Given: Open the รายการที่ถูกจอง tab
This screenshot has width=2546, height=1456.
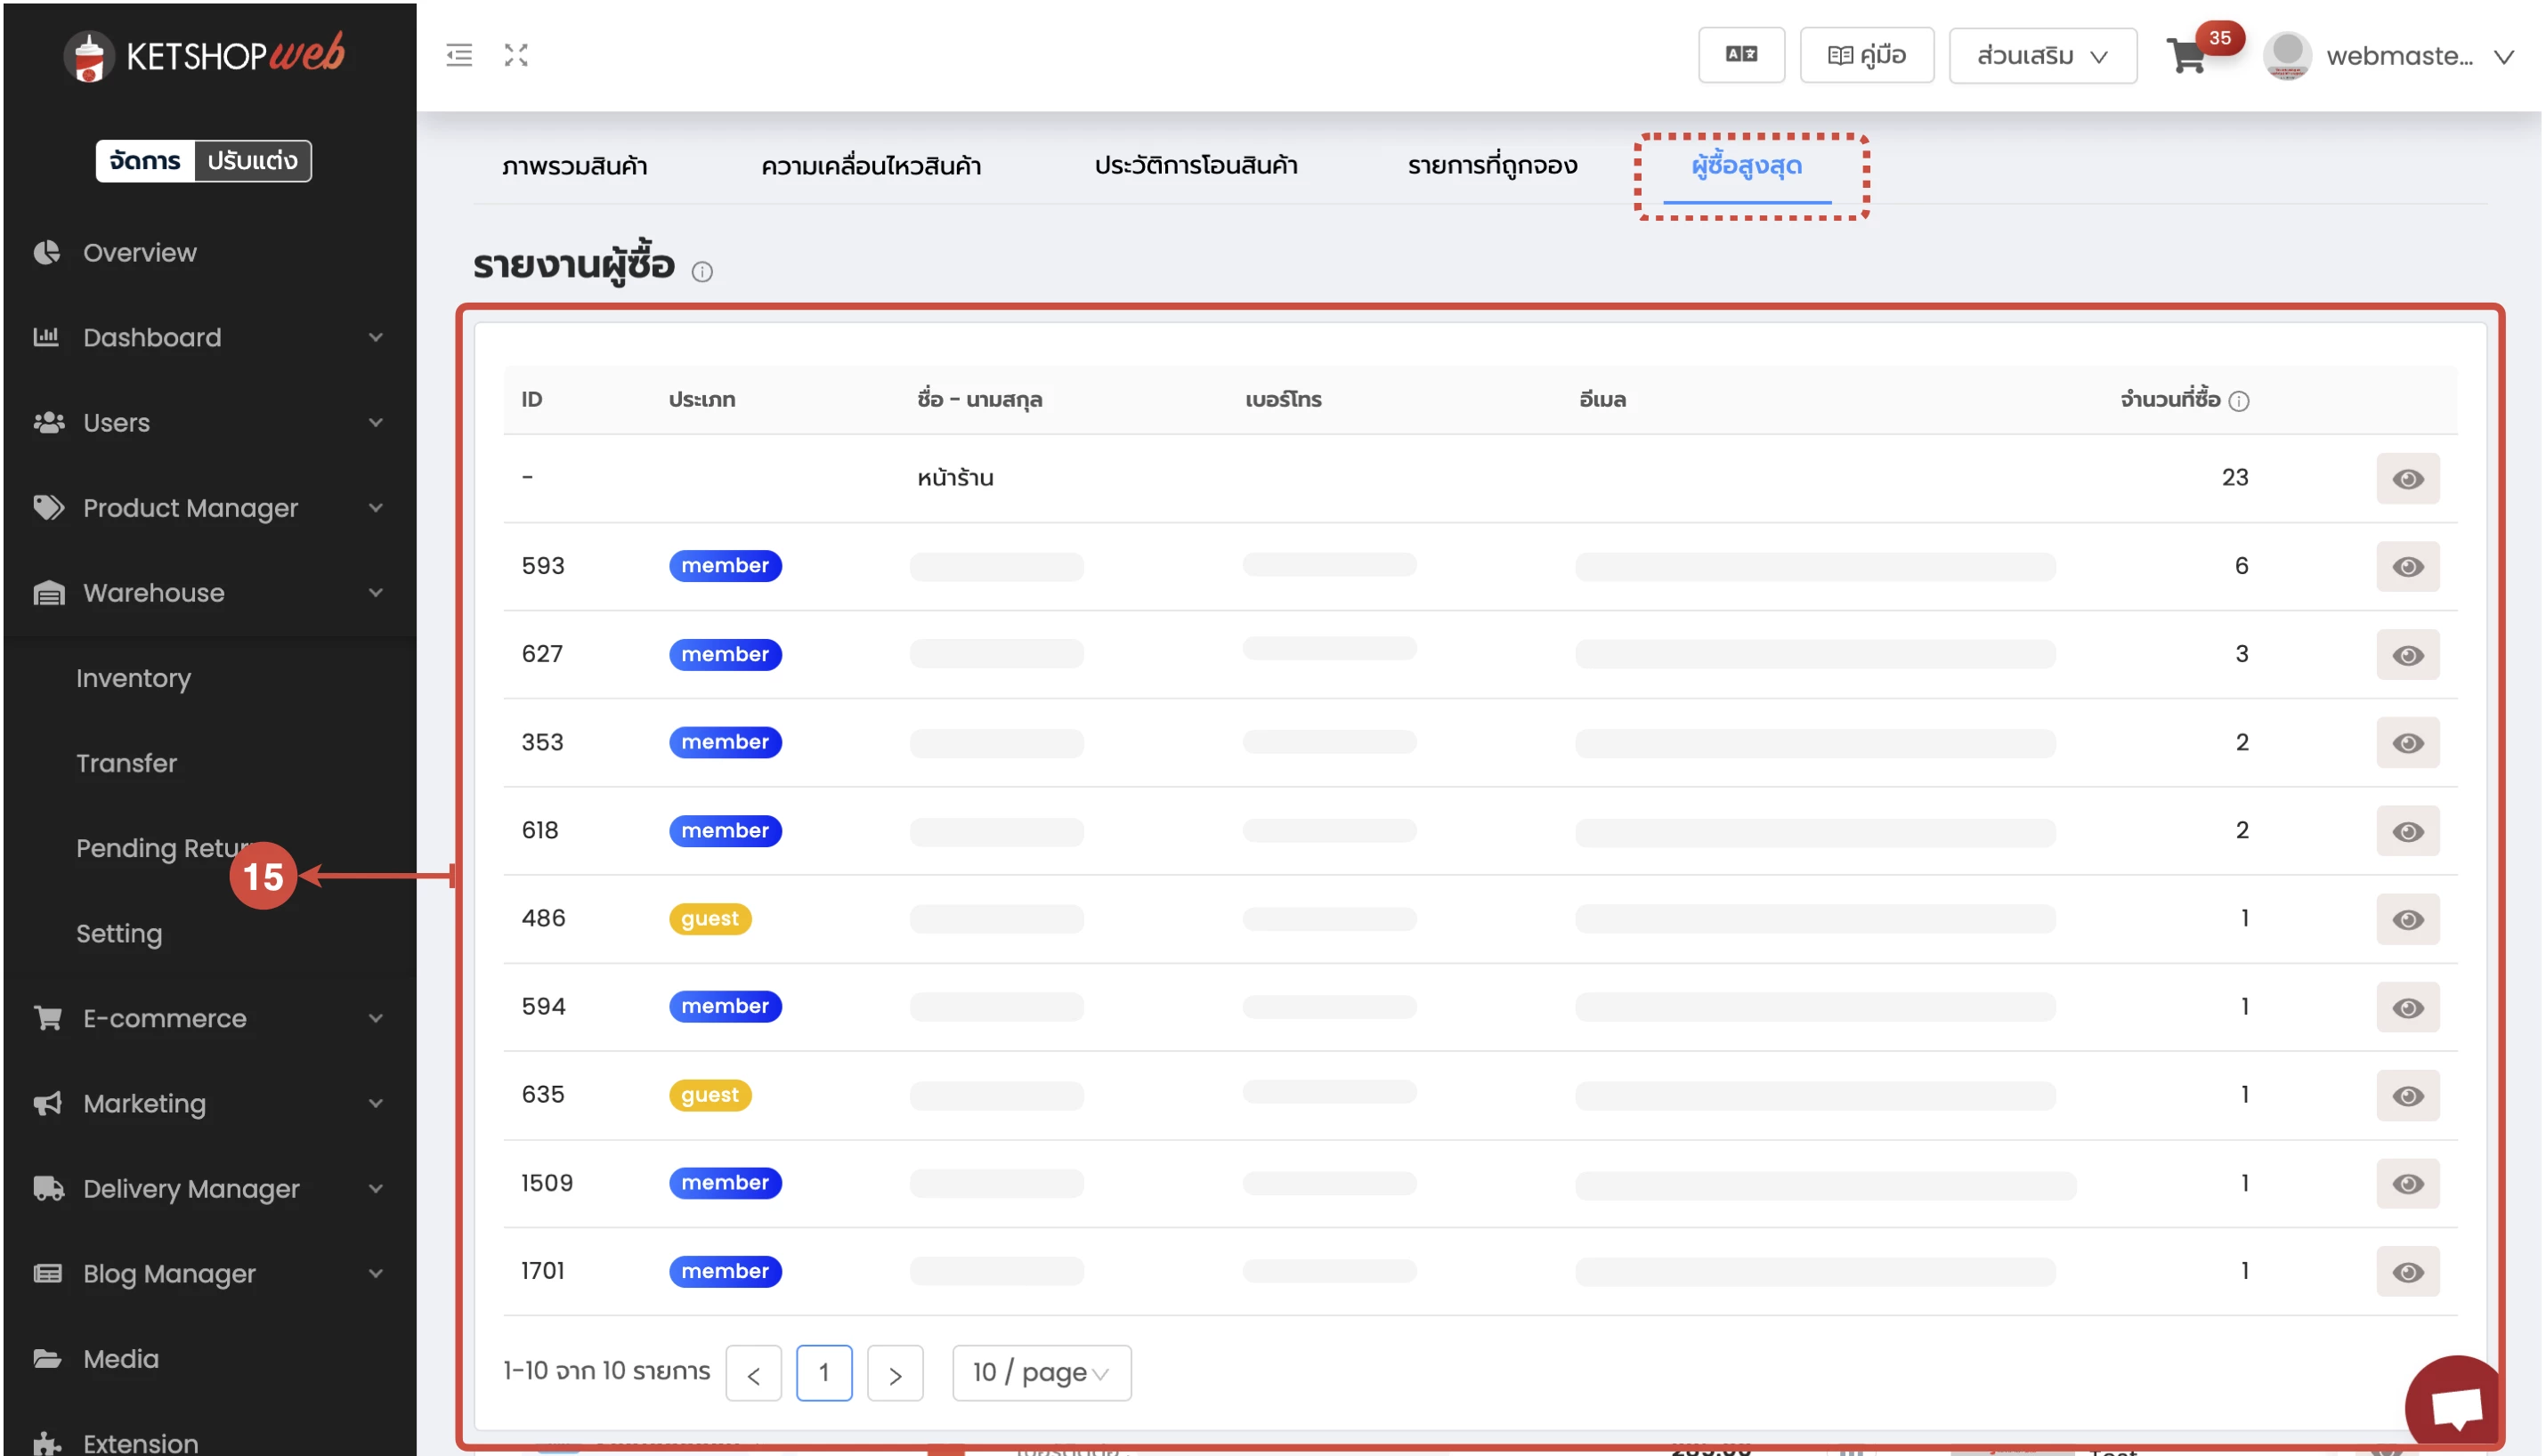Looking at the screenshot, I should pos(1492,166).
